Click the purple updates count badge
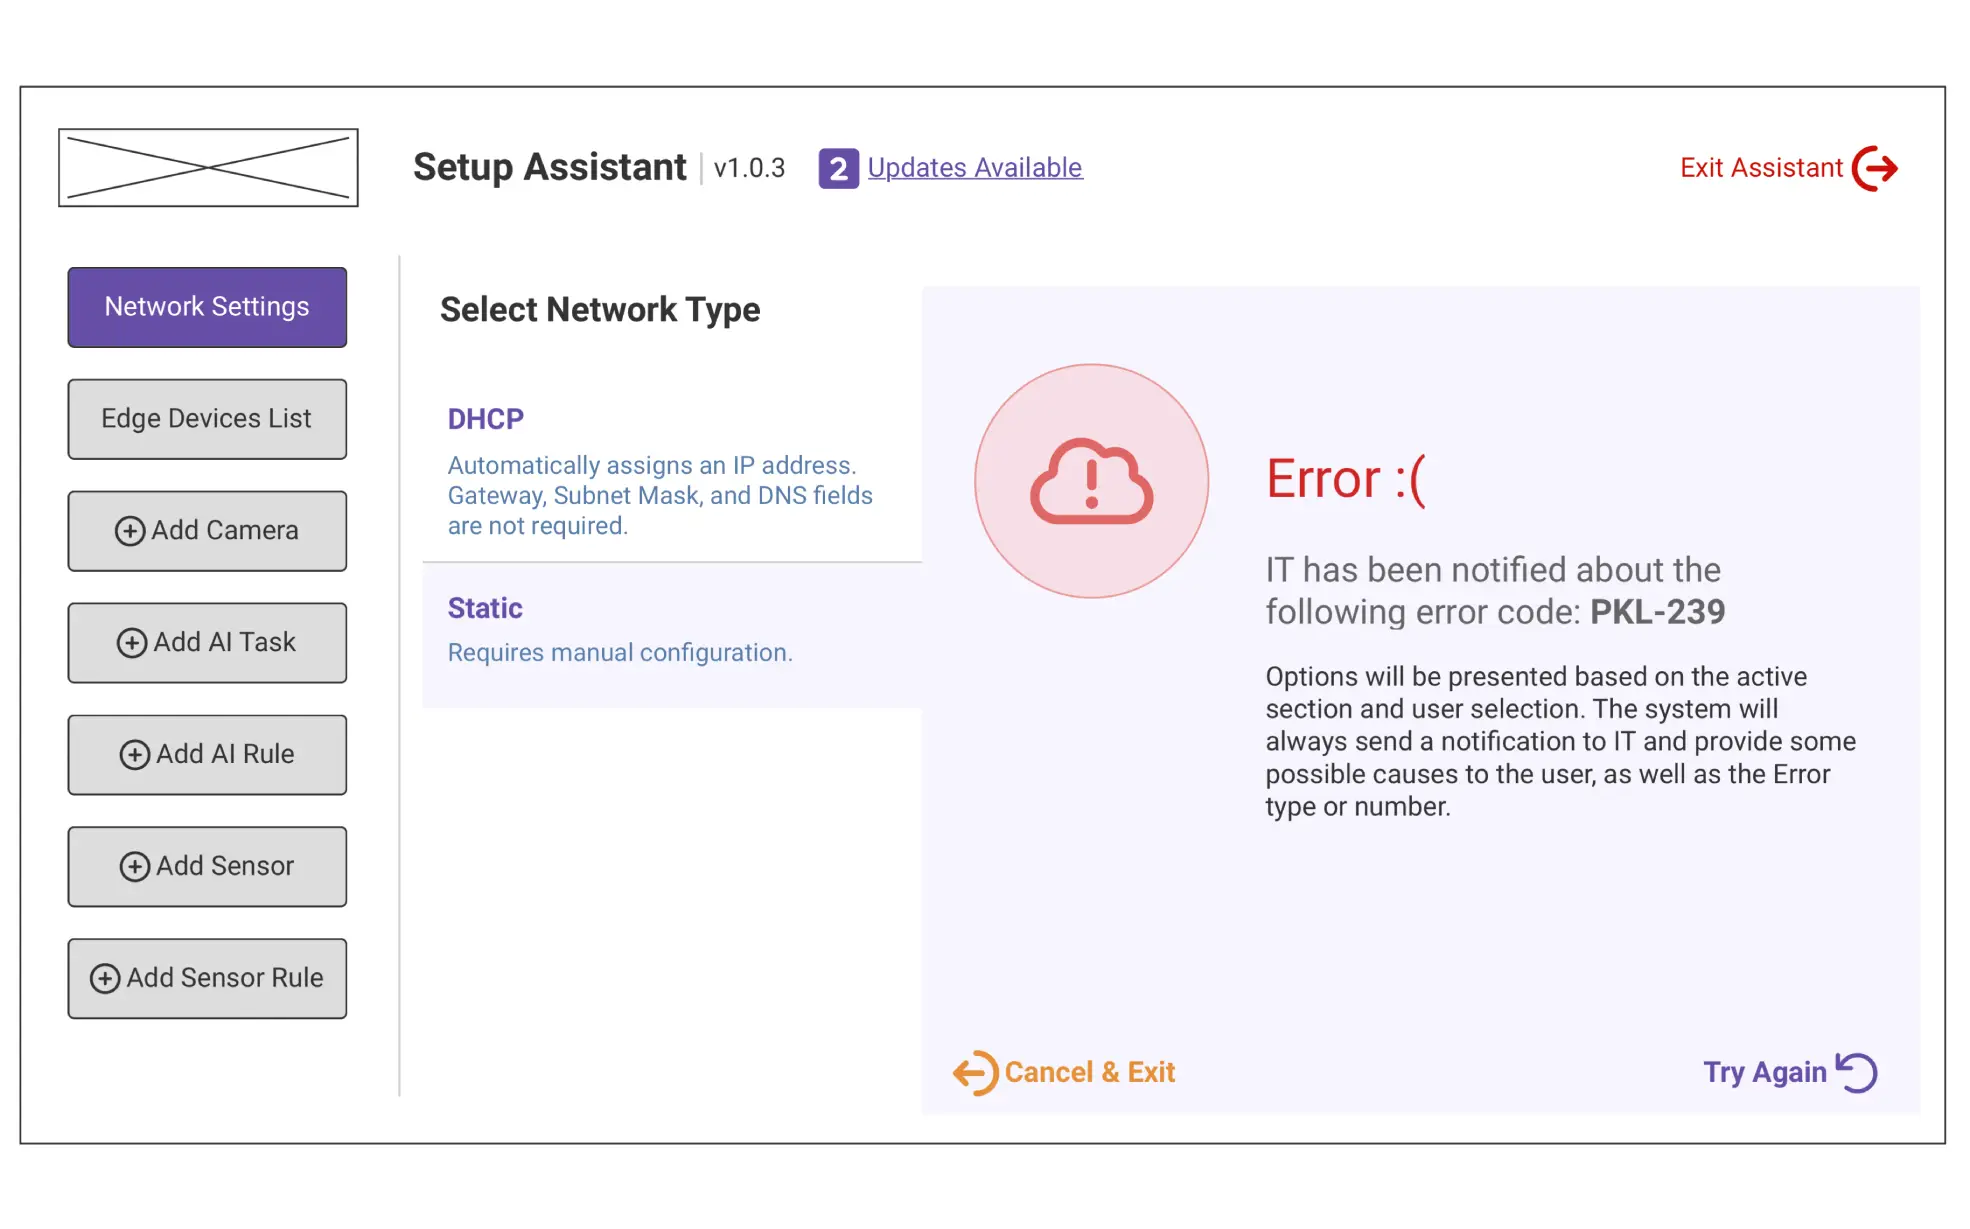This screenshot has width=1970, height=1229. coord(838,168)
